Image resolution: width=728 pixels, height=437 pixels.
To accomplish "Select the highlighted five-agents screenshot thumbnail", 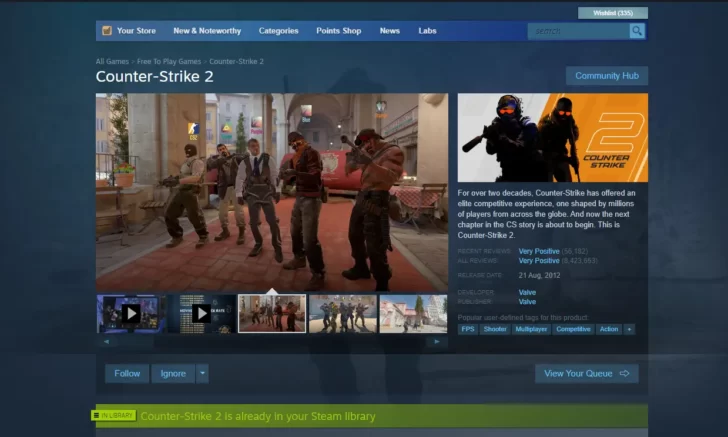I will tap(272, 313).
